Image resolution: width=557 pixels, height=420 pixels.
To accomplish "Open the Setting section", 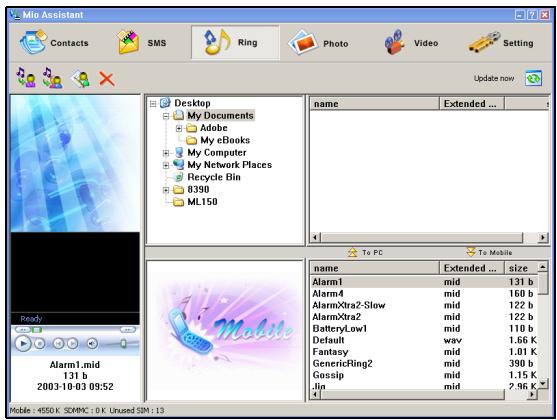I will 501,43.
